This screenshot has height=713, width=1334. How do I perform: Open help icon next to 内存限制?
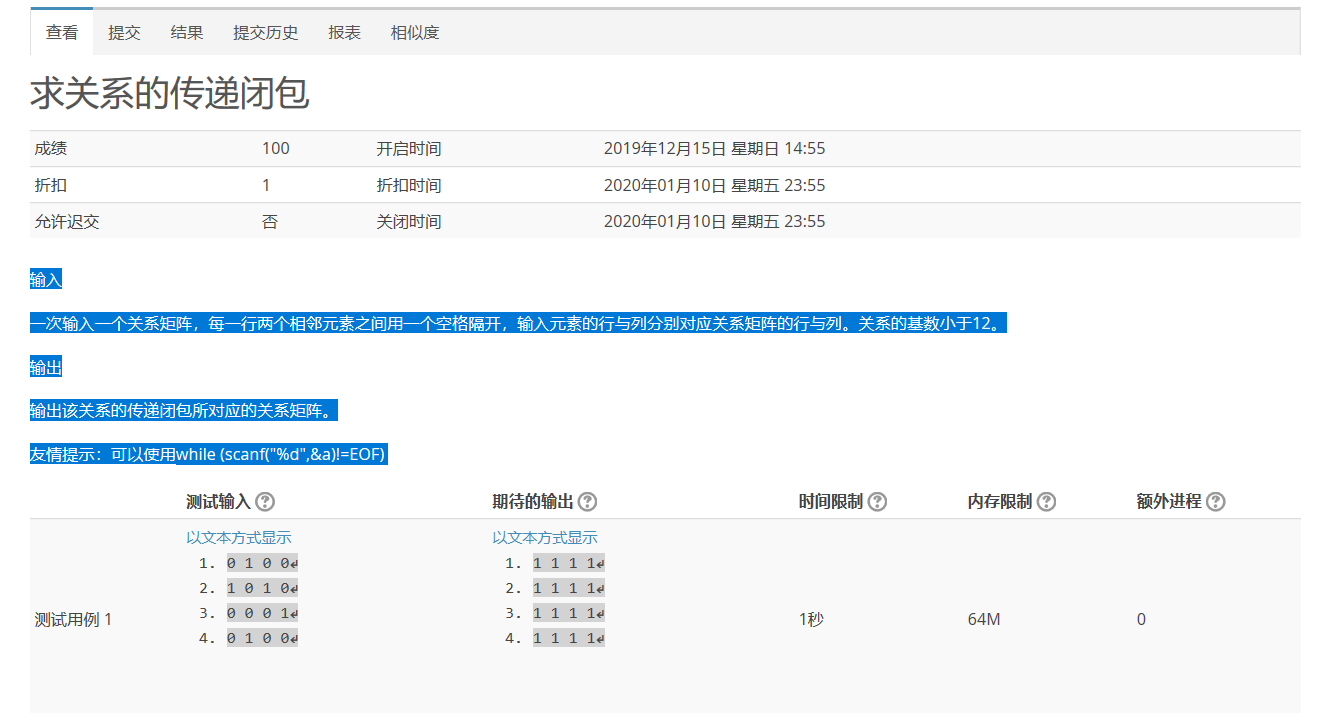[1046, 502]
